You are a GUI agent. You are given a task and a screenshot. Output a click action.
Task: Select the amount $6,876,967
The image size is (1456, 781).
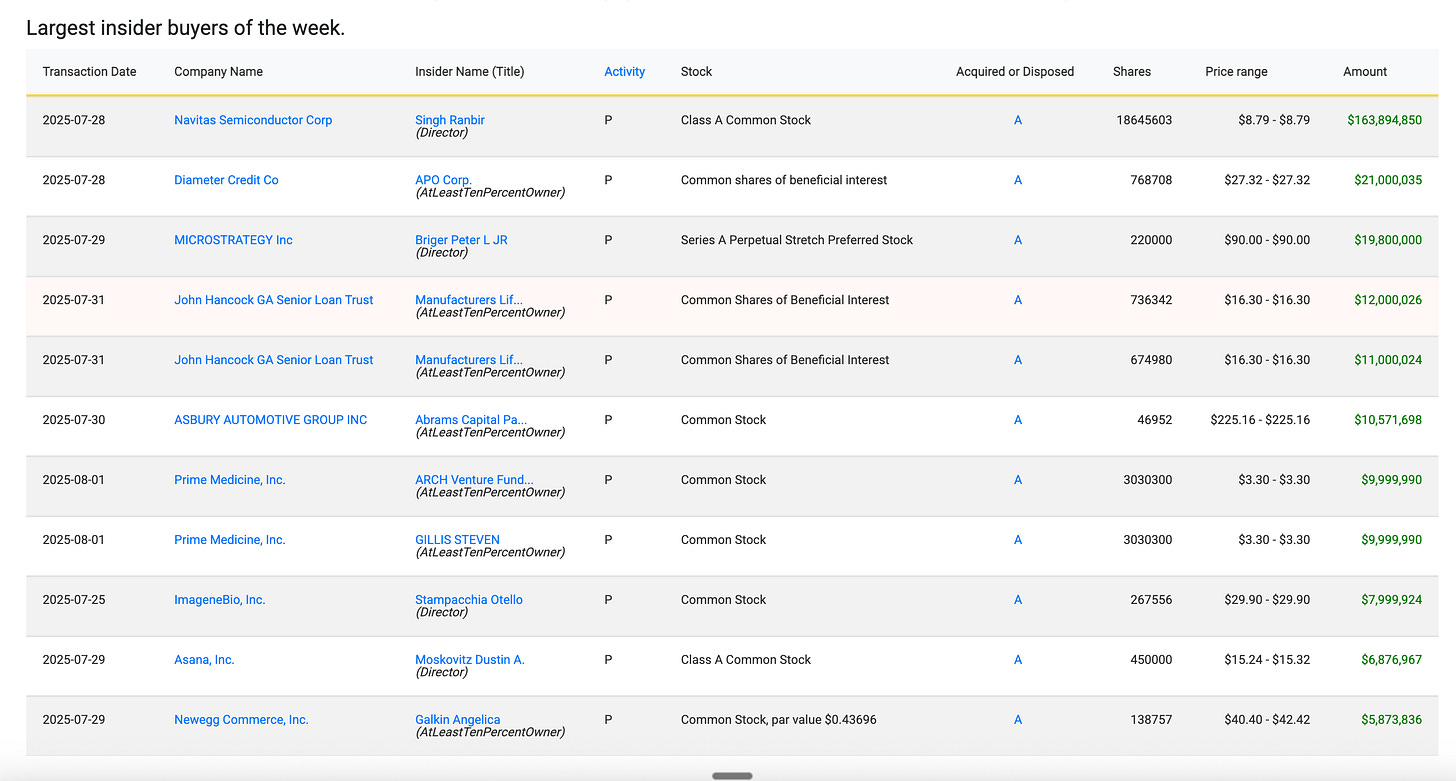(1391, 660)
